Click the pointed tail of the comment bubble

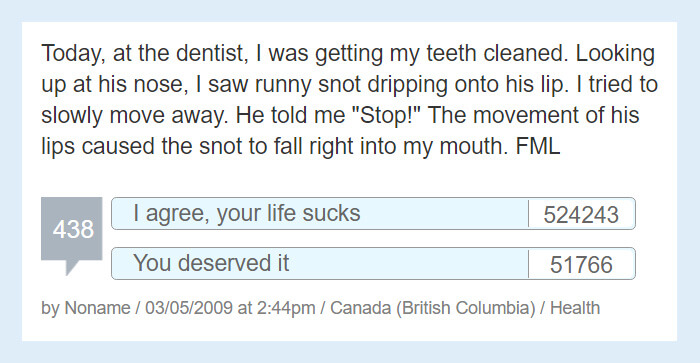(73, 267)
